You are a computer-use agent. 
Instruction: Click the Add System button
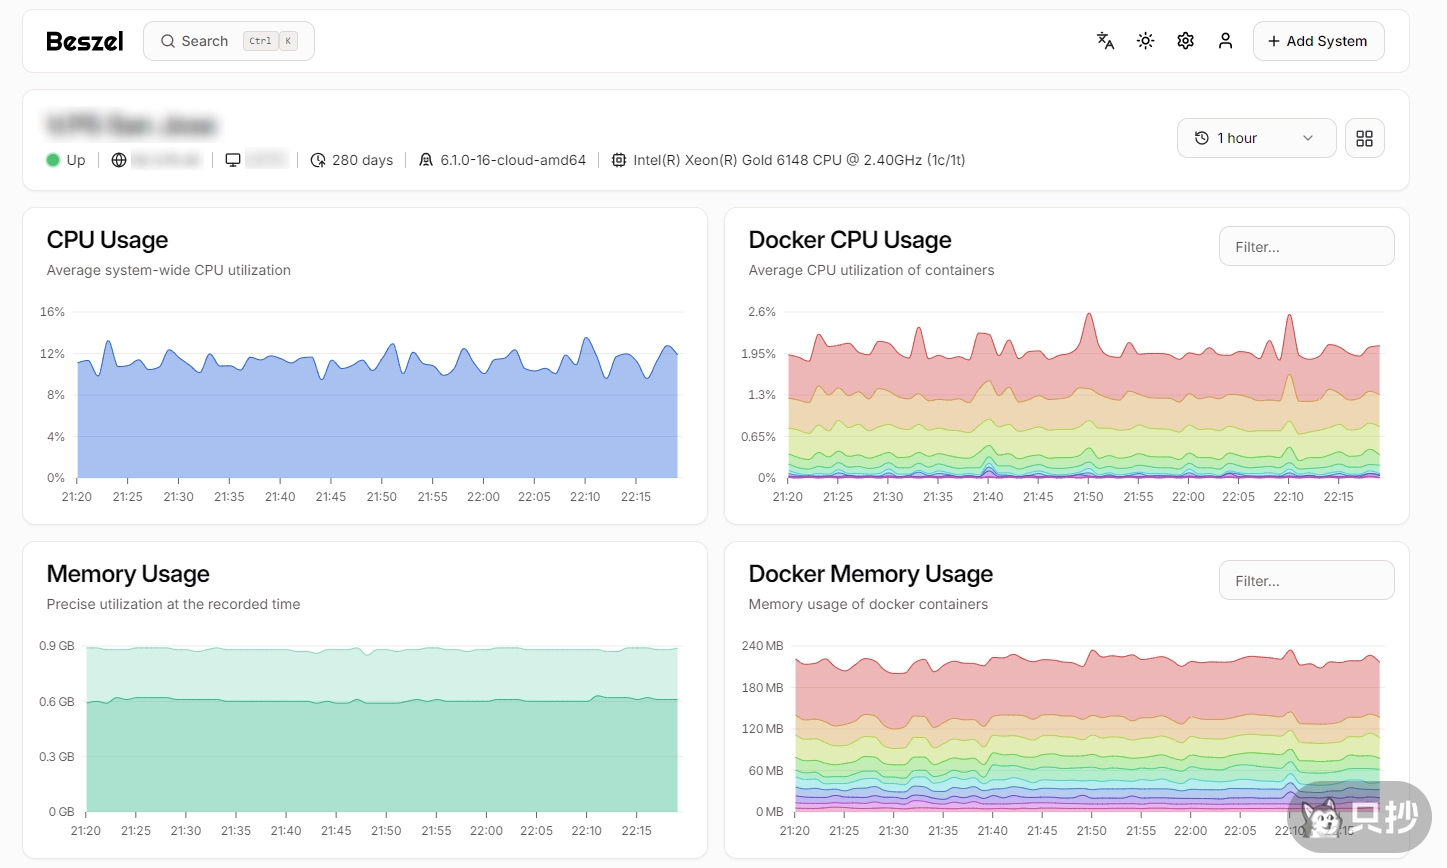pyautogui.click(x=1318, y=41)
